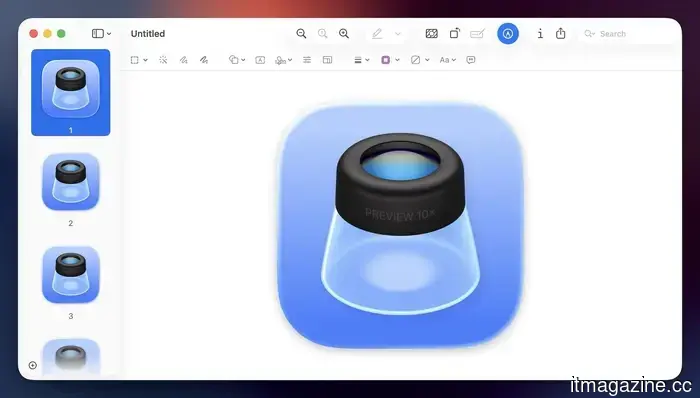This screenshot has height=398, width=700.
Task: Add a note speech bubble annotation
Action: click(x=471, y=60)
